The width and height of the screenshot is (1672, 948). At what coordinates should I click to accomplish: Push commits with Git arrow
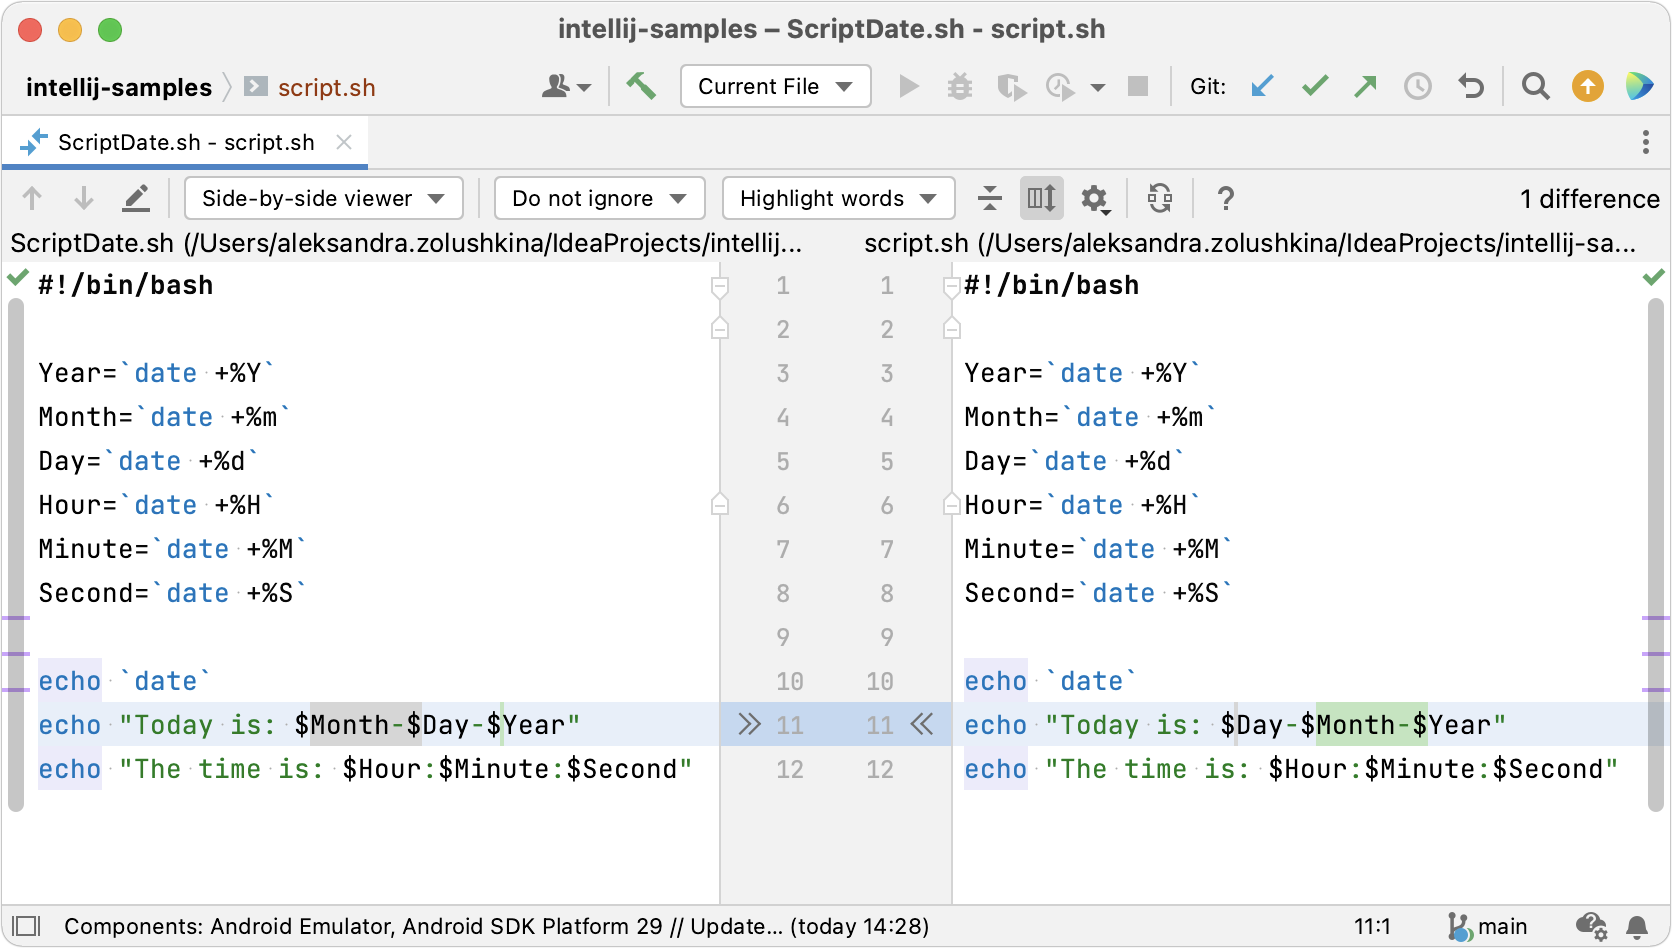pyautogui.click(x=1366, y=87)
